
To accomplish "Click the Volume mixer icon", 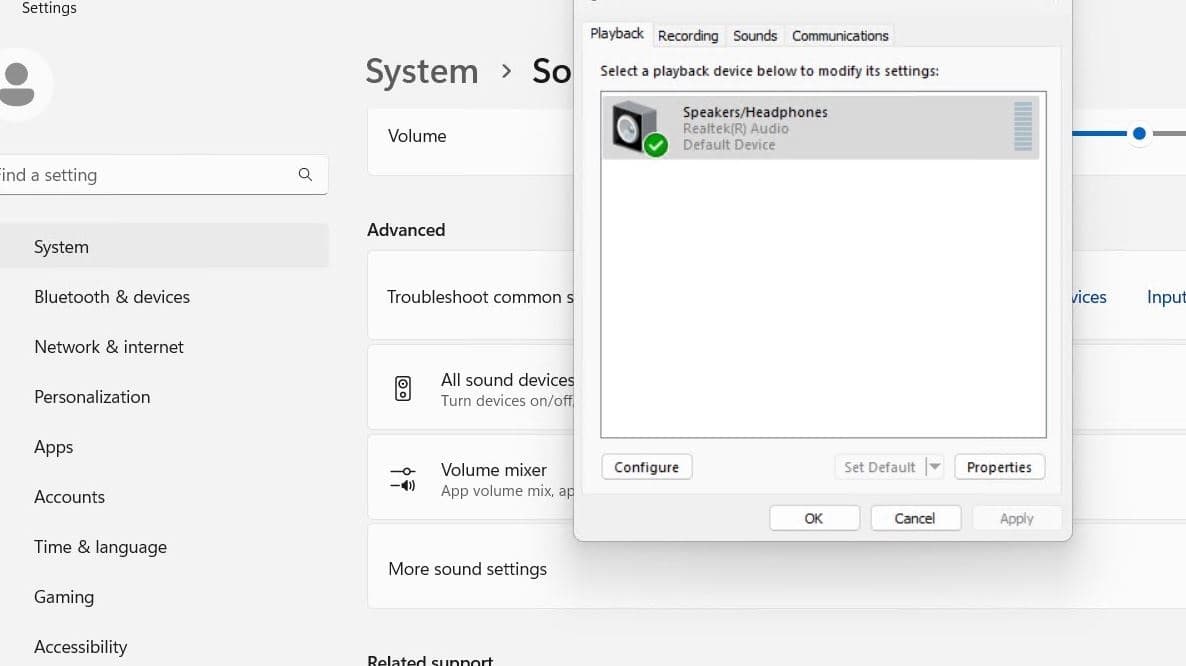I will 403,479.
